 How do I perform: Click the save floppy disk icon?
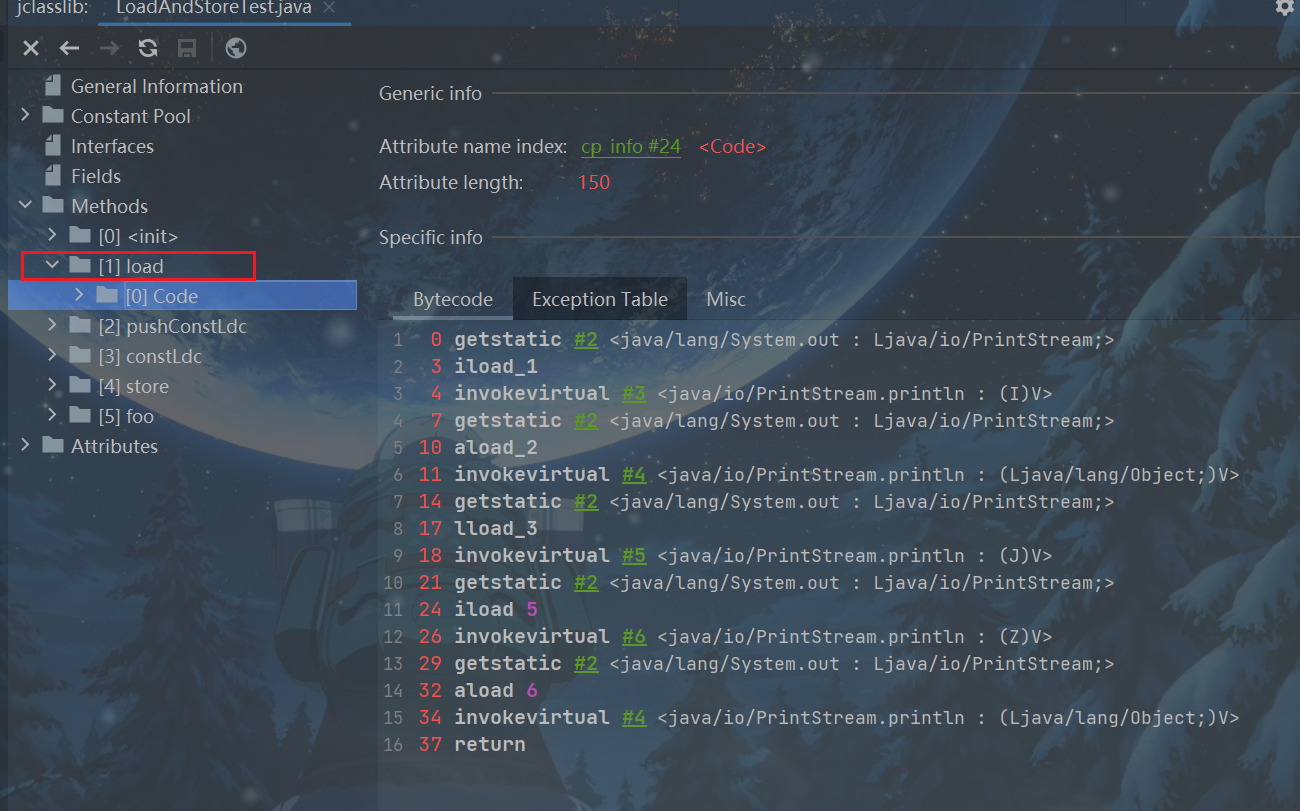[187, 48]
